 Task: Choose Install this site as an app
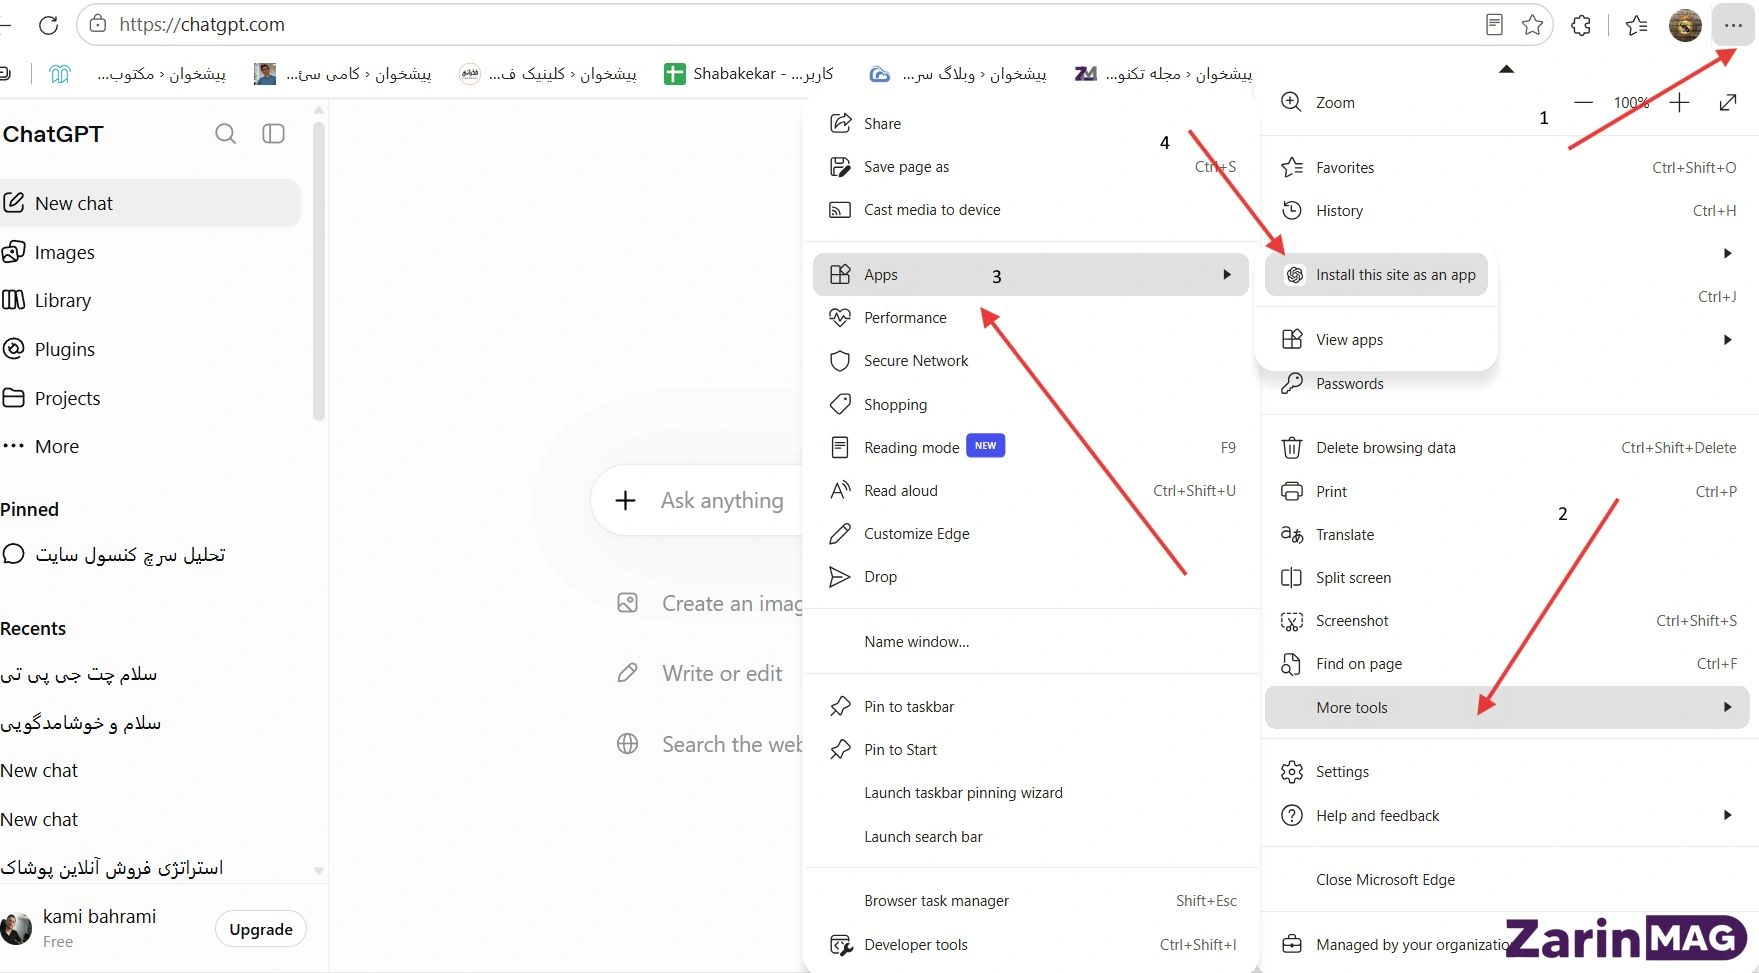pyautogui.click(x=1377, y=275)
